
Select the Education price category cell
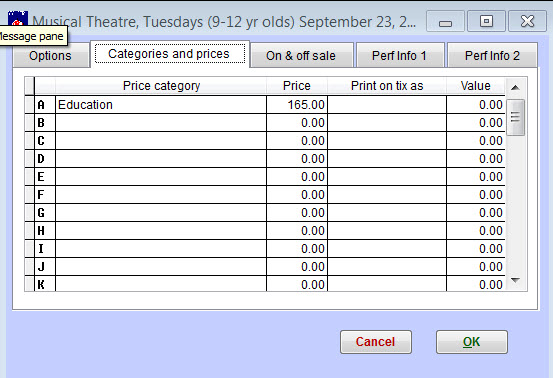click(x=161, y=105)
